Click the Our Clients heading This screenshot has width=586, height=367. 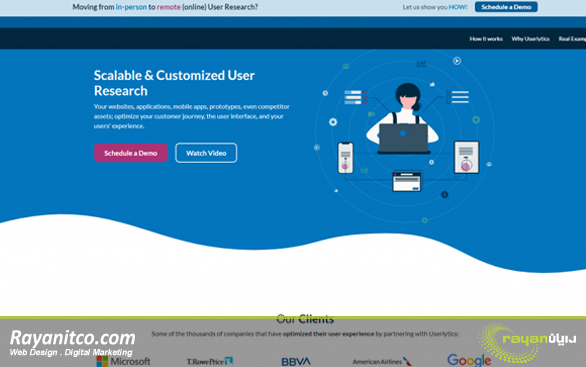(x=305, y=319)
